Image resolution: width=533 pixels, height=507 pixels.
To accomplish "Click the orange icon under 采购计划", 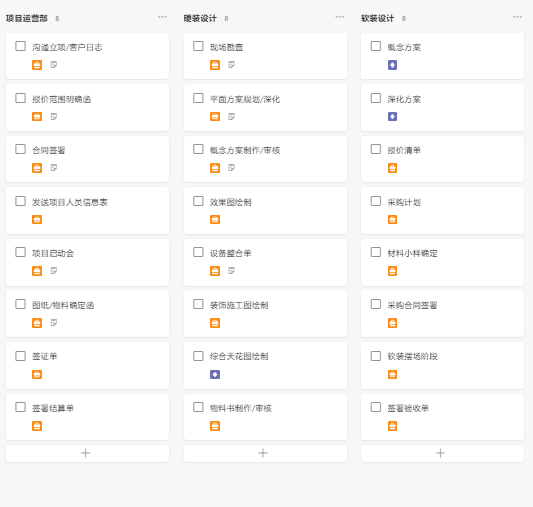I will click(392, 220).
